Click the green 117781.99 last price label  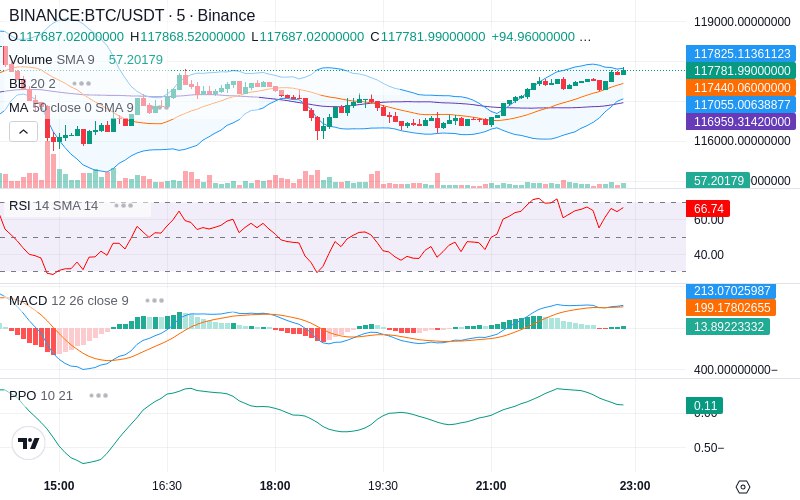click(x=741, y=70)
